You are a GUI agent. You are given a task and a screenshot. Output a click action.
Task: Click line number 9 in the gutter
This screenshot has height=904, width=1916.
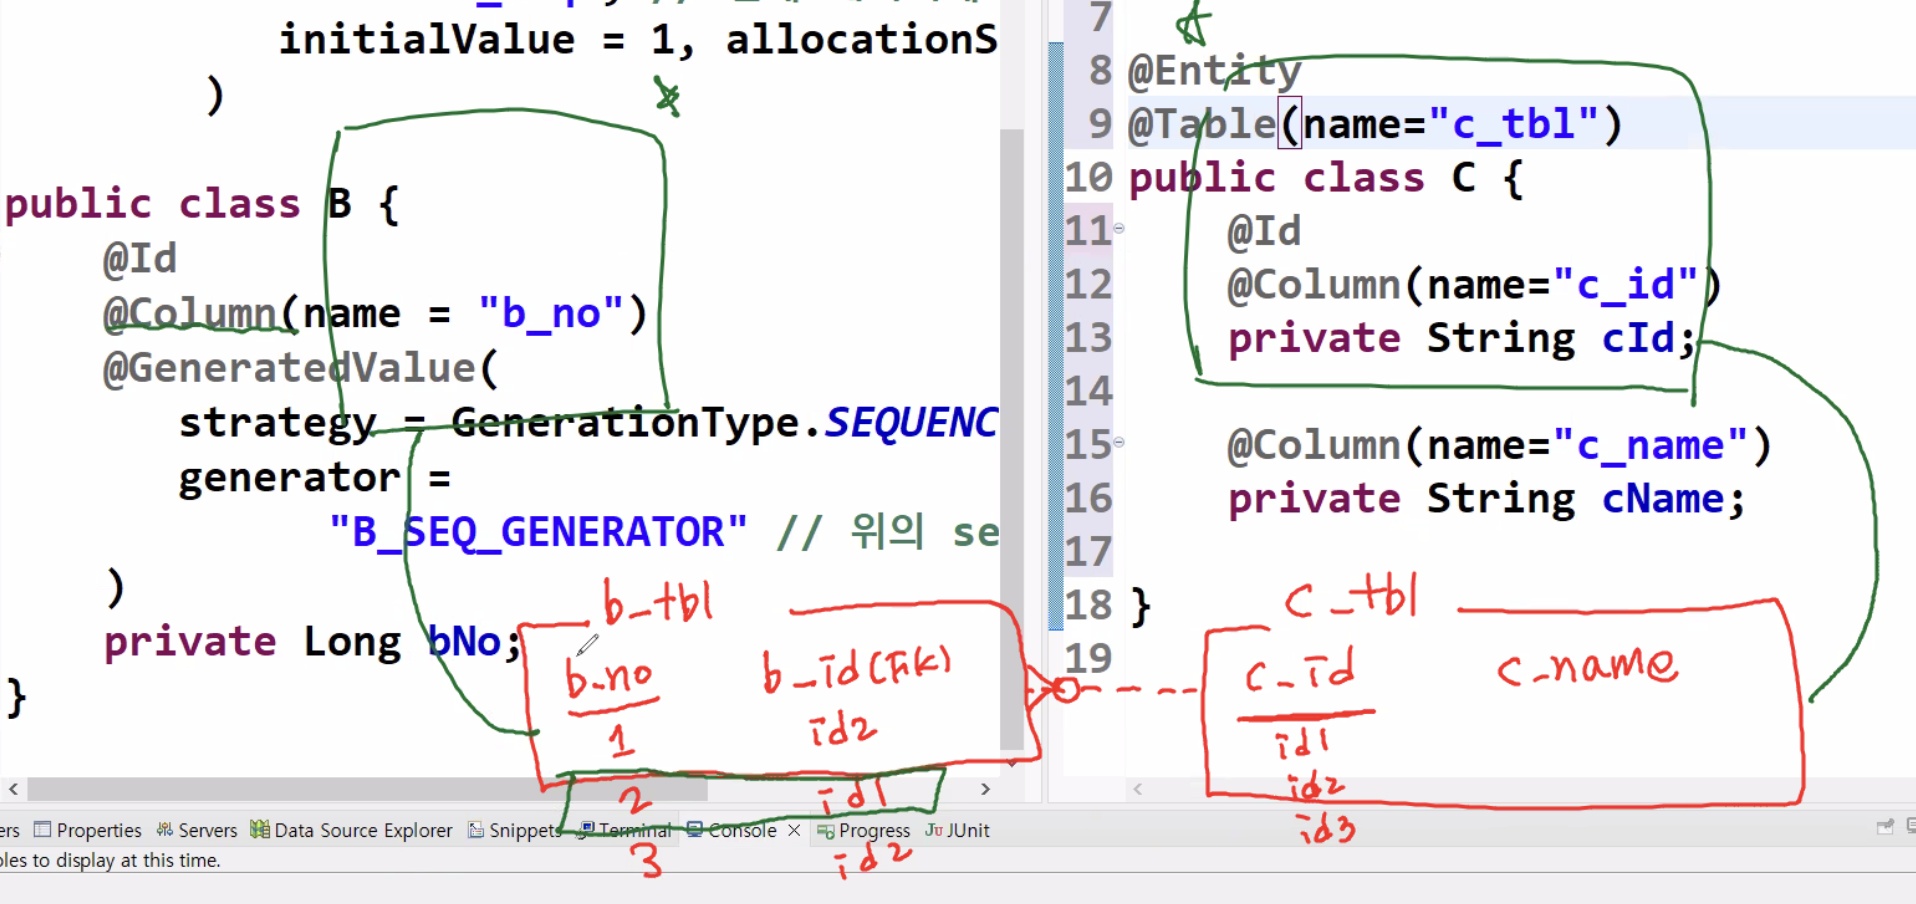[1100, 124]
